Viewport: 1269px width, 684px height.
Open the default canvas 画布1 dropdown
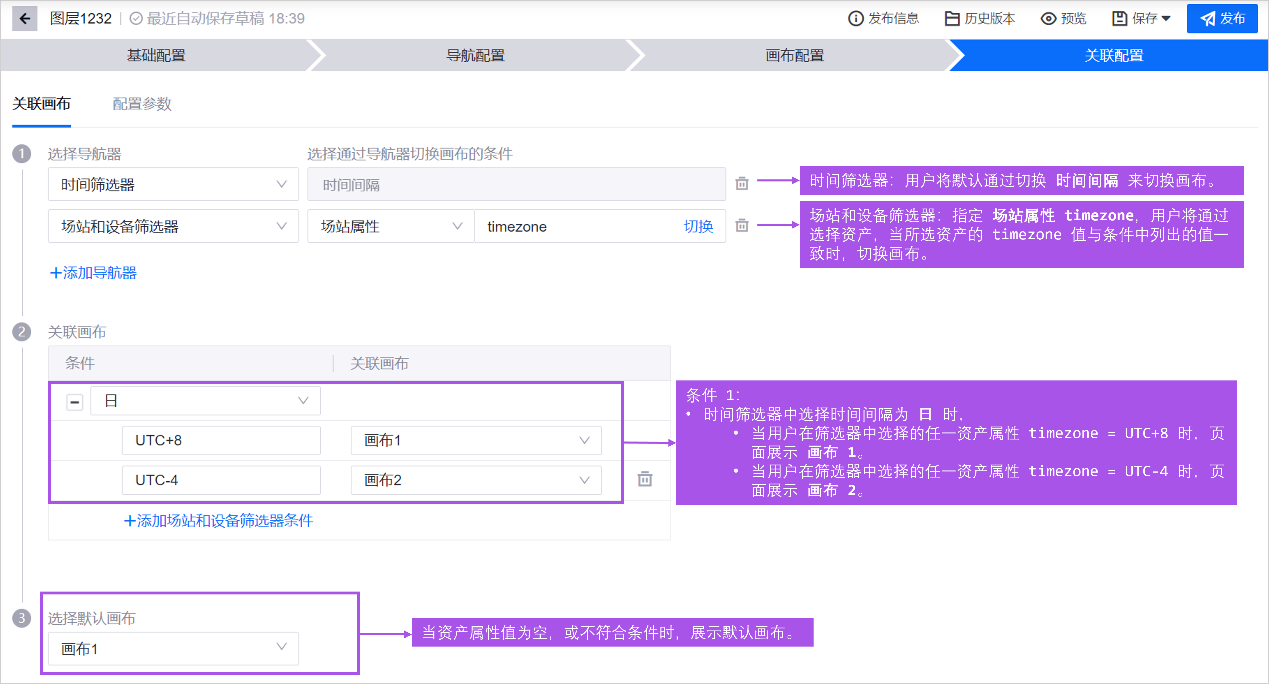(x=173, y=649)
